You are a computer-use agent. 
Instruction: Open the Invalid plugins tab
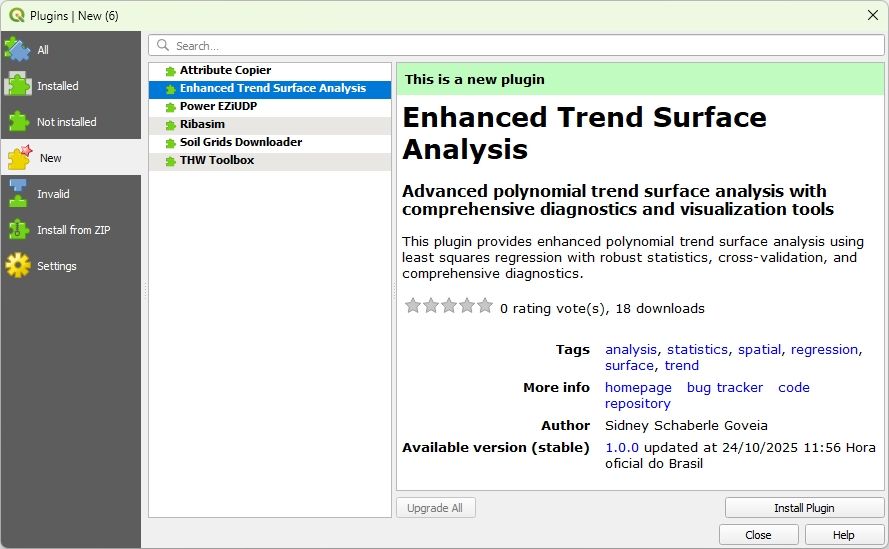coord(71,193)
